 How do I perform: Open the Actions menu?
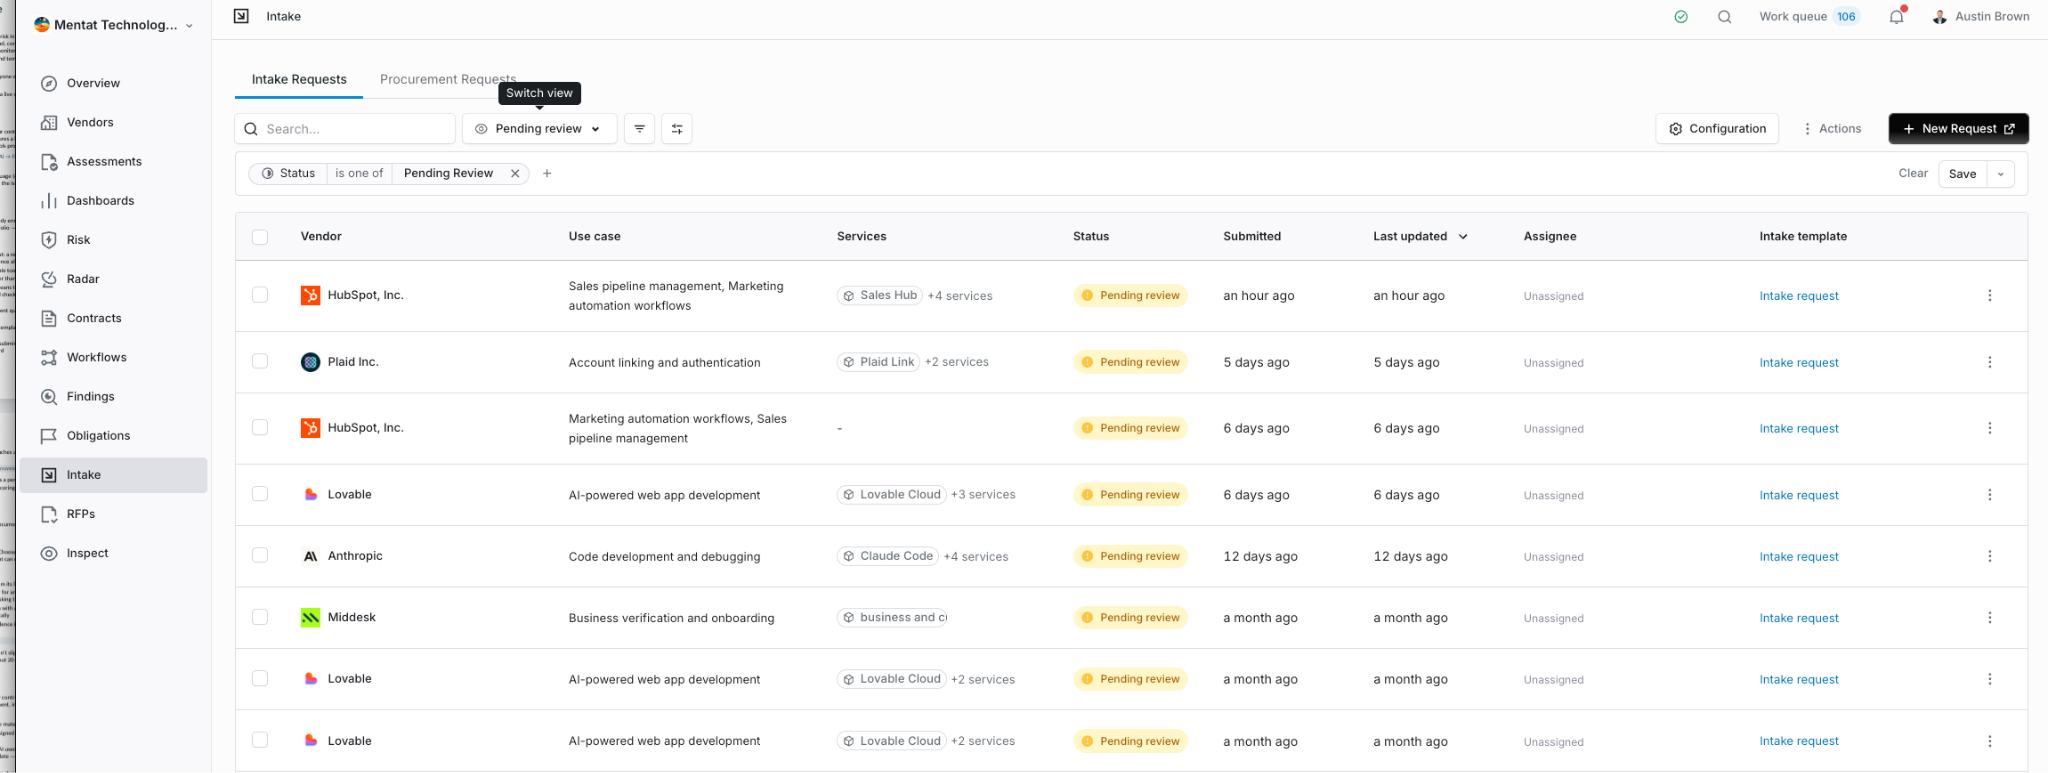[1832, 128]
